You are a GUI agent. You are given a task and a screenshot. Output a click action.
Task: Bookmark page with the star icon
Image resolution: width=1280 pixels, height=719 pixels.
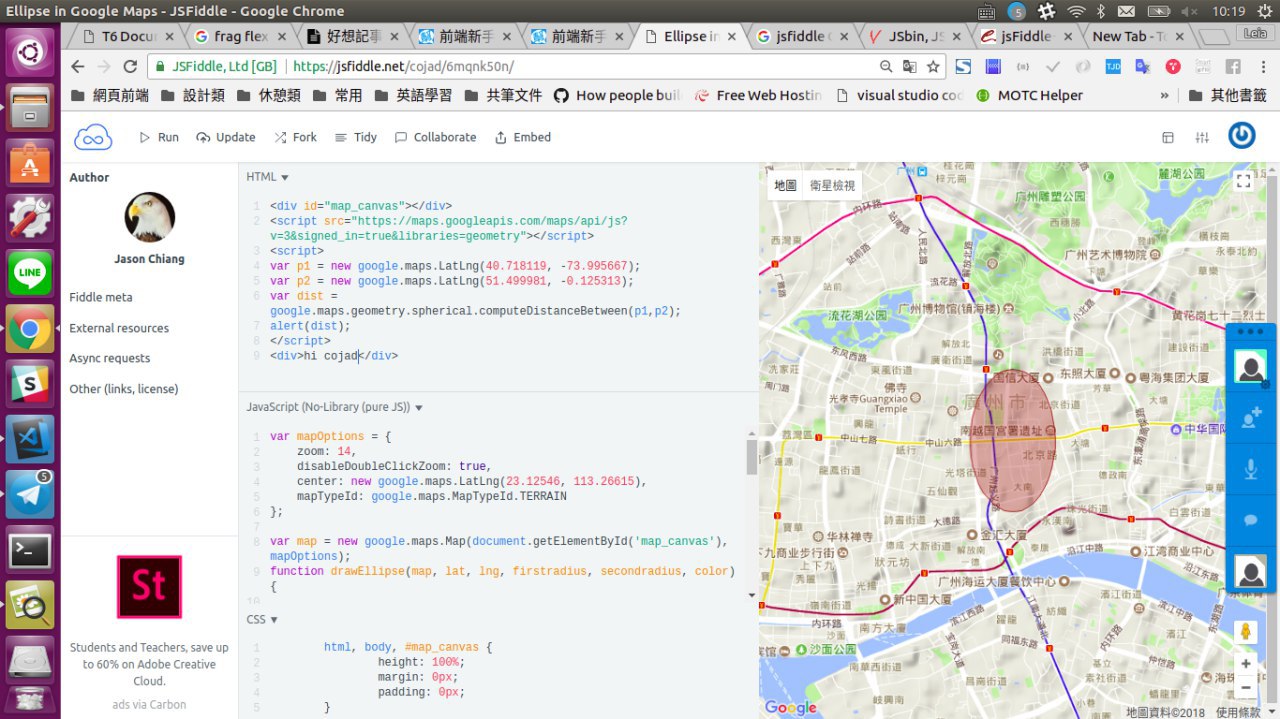pos(933,67)
